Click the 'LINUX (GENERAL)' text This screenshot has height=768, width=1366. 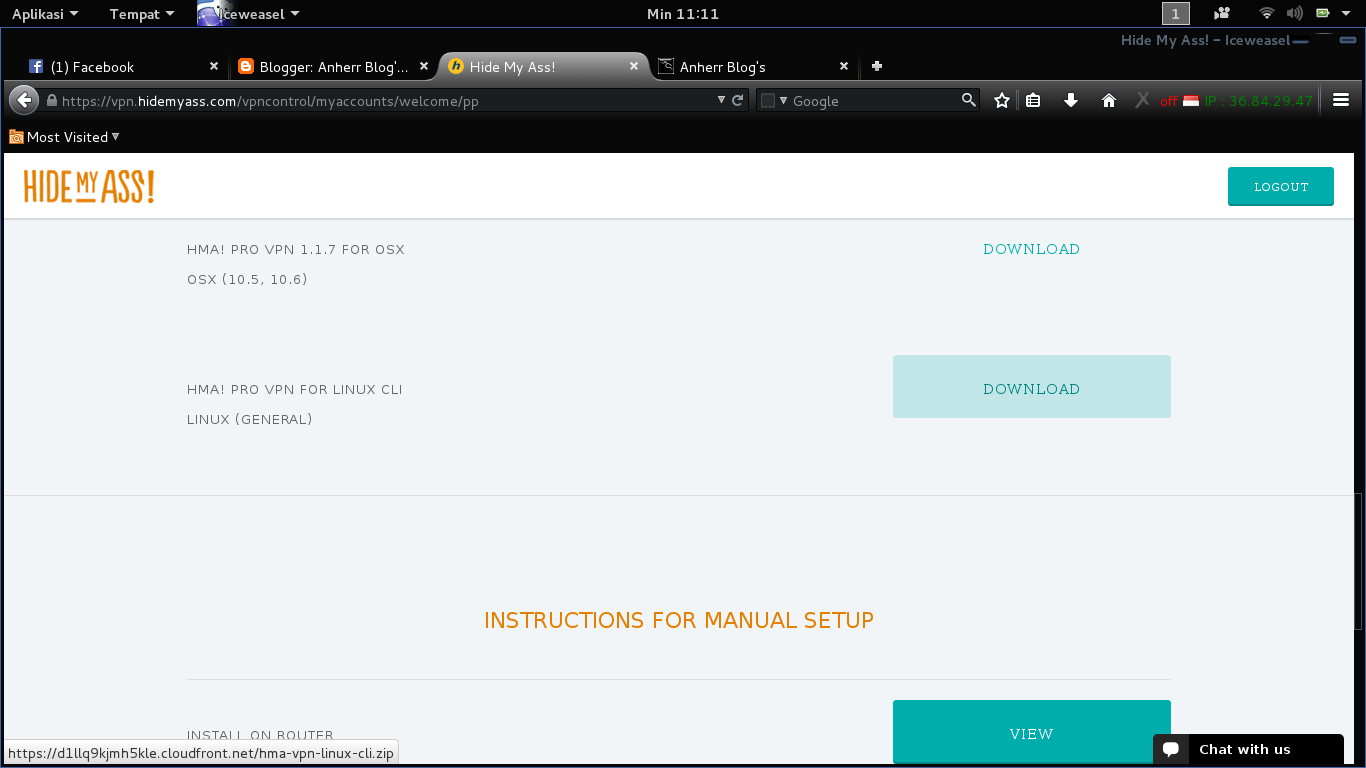[250, 419]
